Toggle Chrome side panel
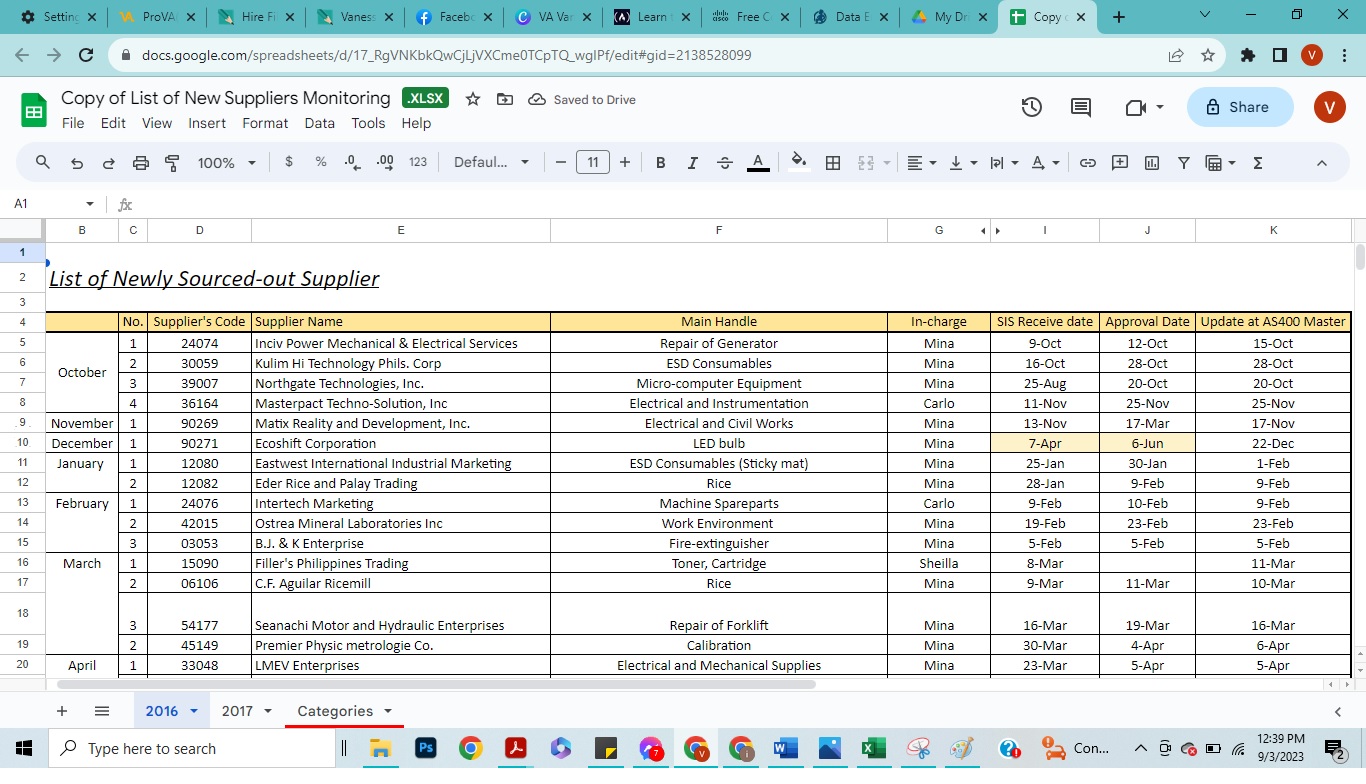 (x=1280, y=55)
